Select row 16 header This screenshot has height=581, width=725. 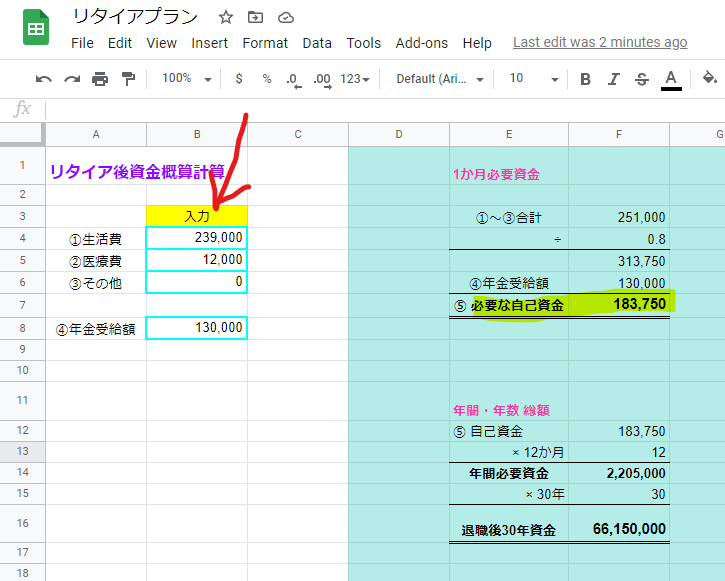[22, 523]
